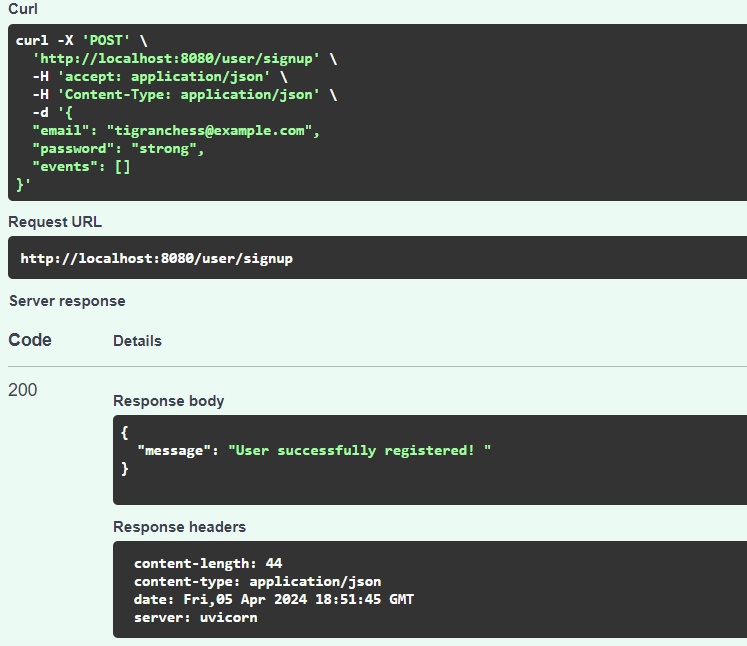The height and width of the screenshot is (646, 747).
Task: Click the password "strong" line
Action: coord(118,149)
